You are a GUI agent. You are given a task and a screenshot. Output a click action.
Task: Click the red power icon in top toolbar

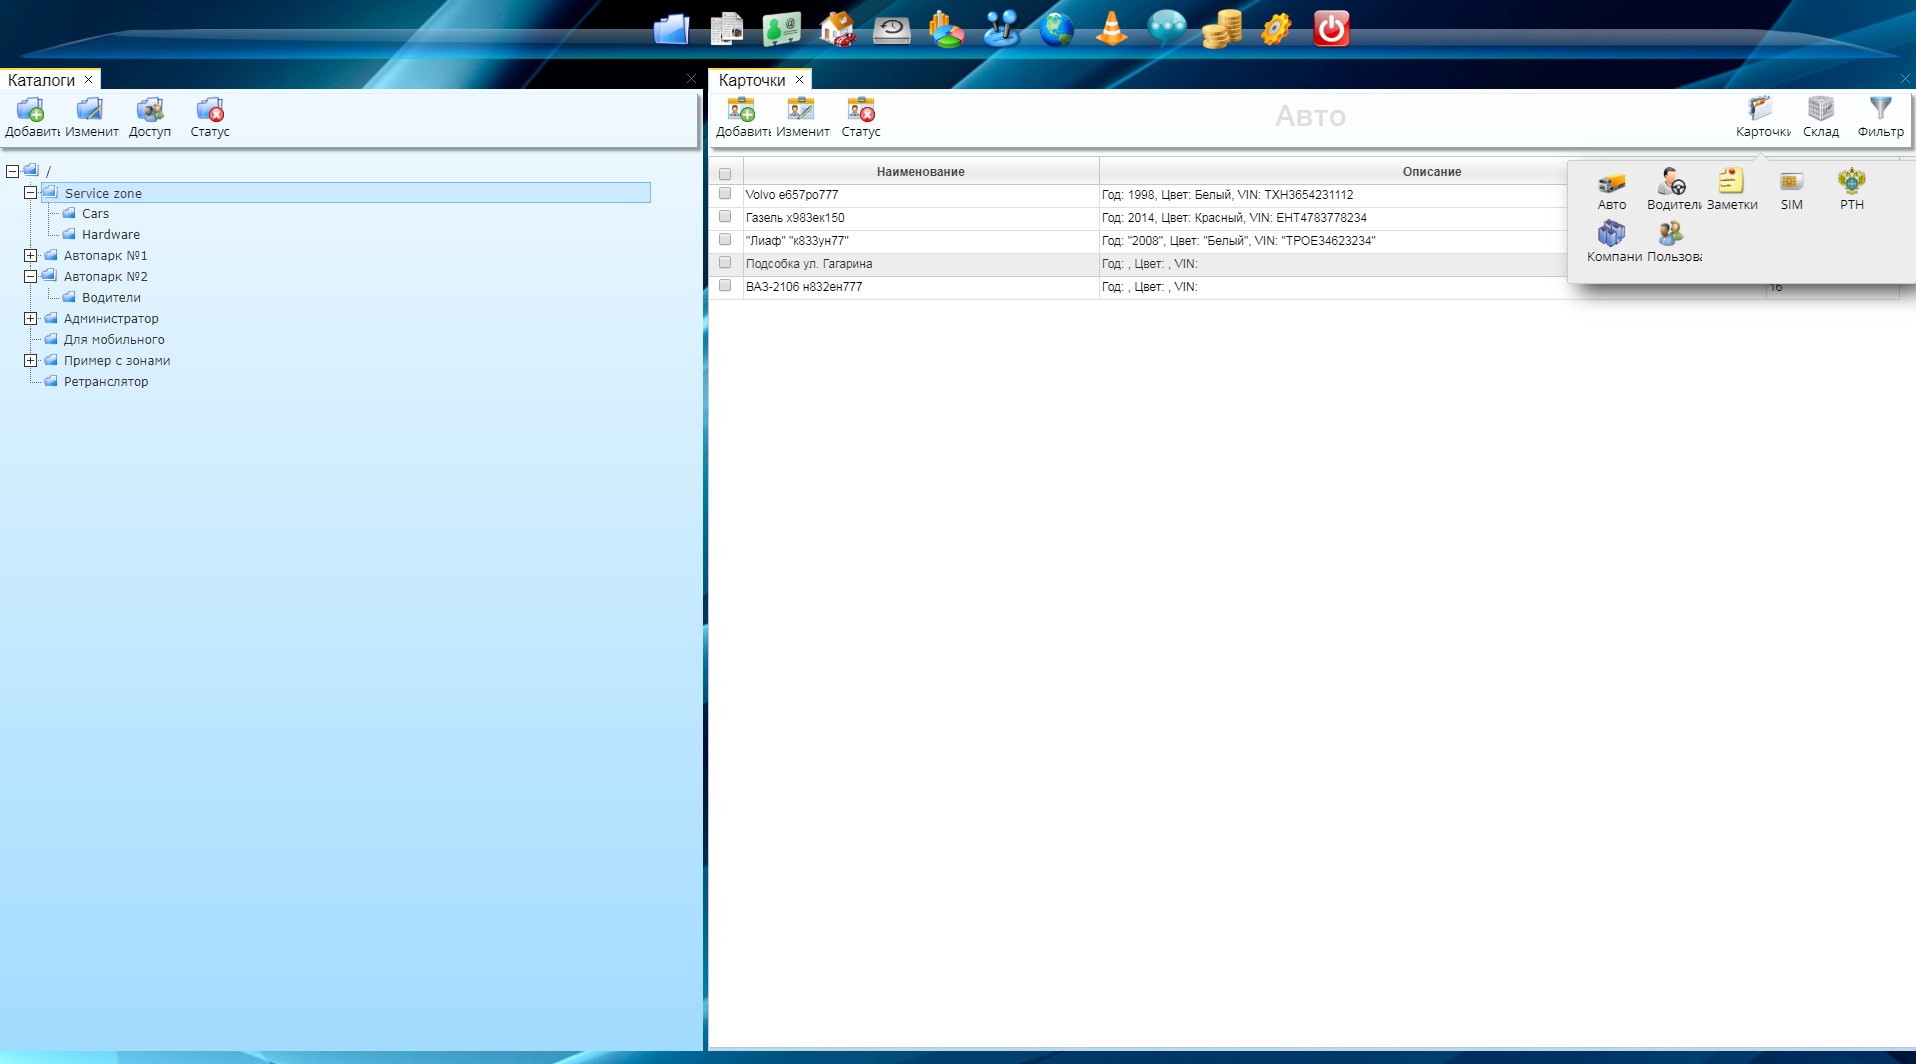click(x=1331, y=29)
